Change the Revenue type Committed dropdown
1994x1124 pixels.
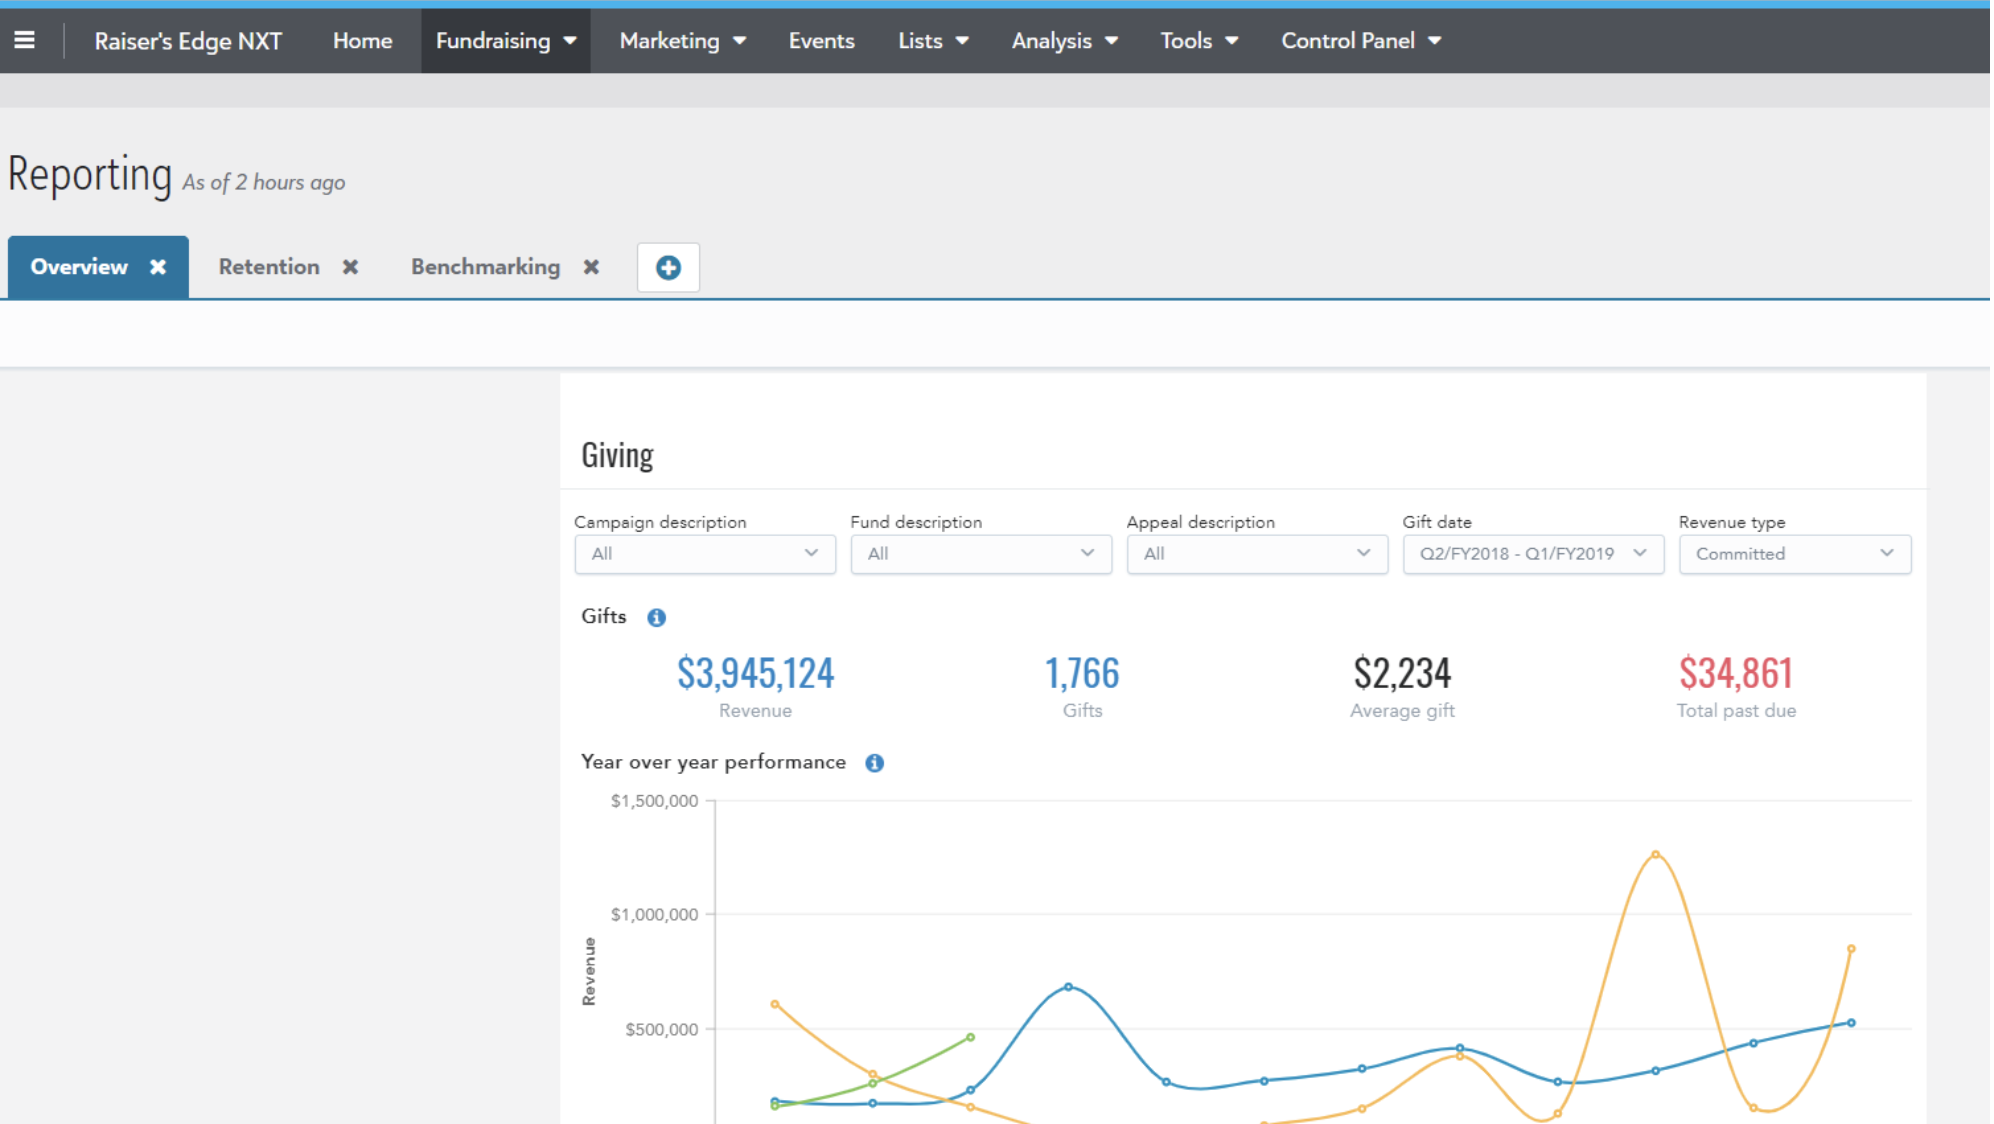pyautogui.click(x=1794, y=554)
